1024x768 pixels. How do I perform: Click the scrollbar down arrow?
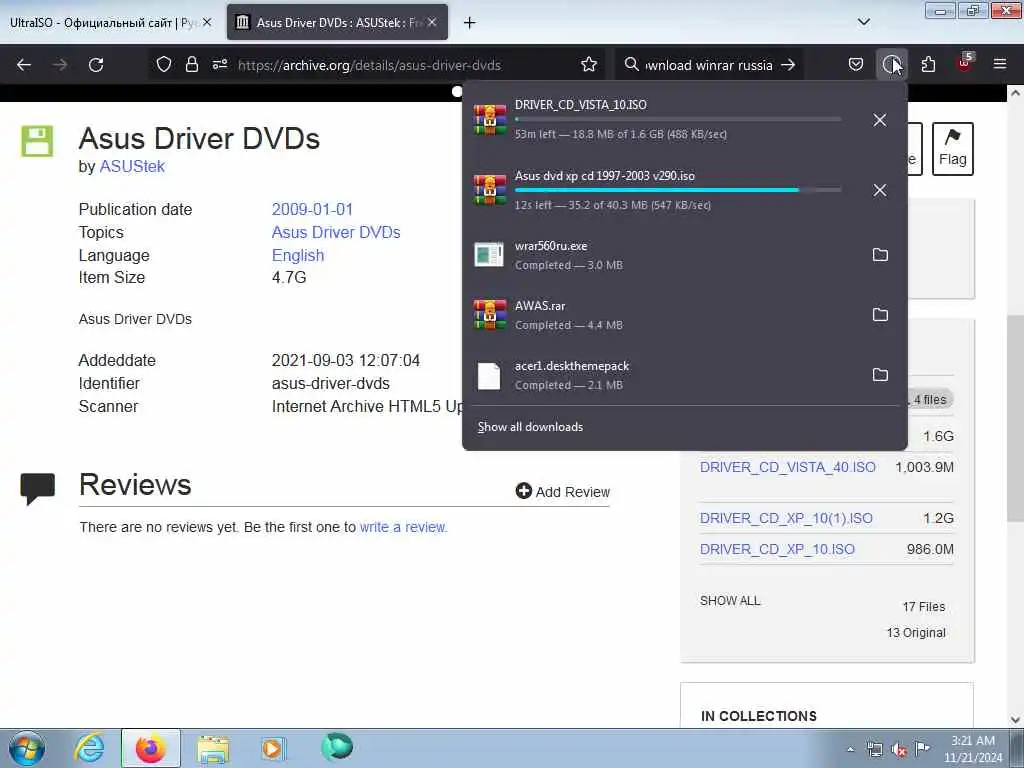(x=1015, y=720)
